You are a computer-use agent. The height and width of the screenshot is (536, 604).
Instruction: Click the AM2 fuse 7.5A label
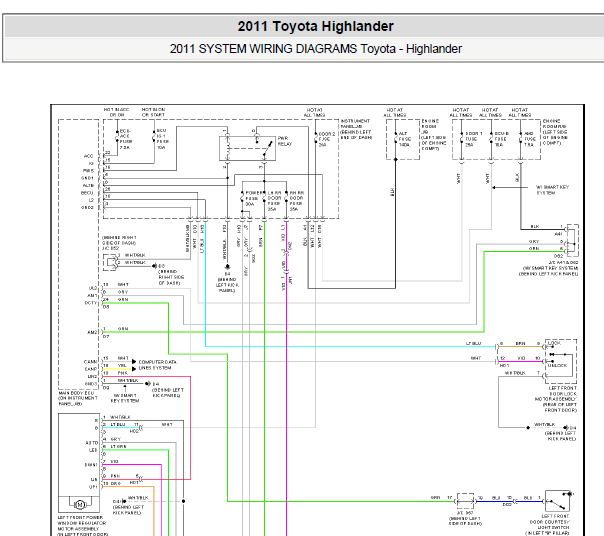pyautogui.click(x=530, y=139)
